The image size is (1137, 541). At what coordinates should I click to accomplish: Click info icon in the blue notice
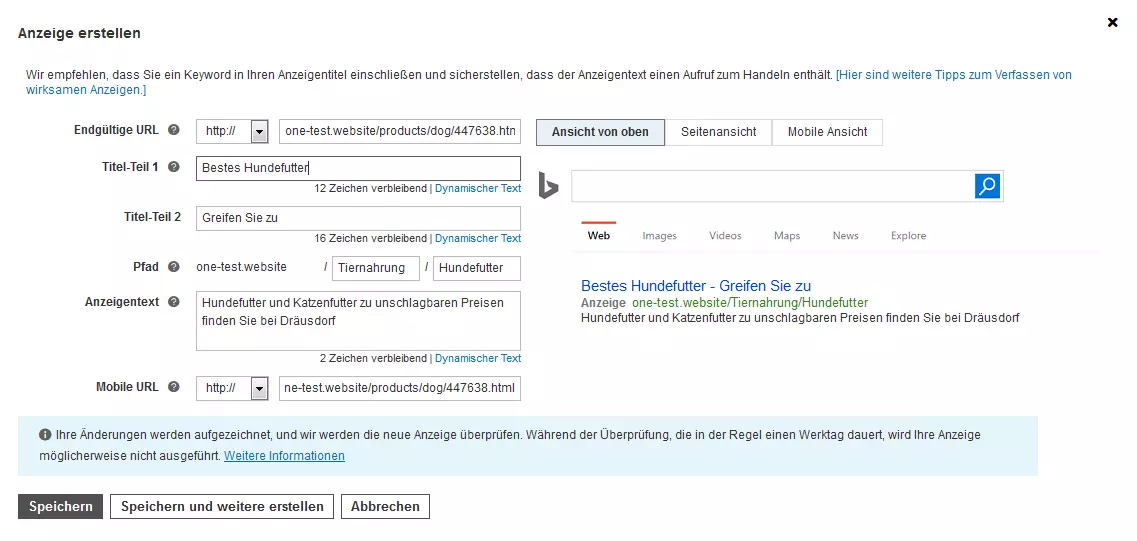pyautogui.click(x=44, y=435)
